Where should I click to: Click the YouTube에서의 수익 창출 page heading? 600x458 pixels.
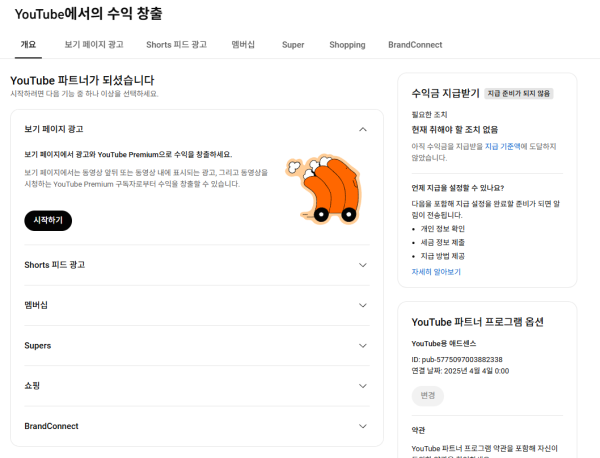[x=89, y=14]
